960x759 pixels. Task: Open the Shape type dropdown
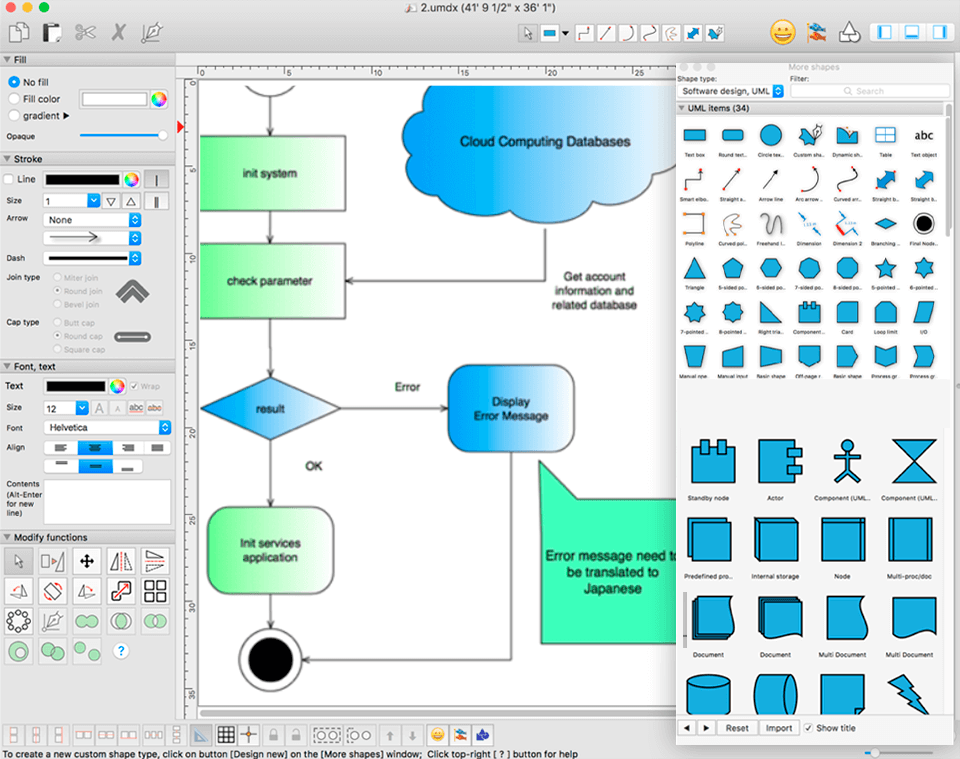tap(730, 91)
